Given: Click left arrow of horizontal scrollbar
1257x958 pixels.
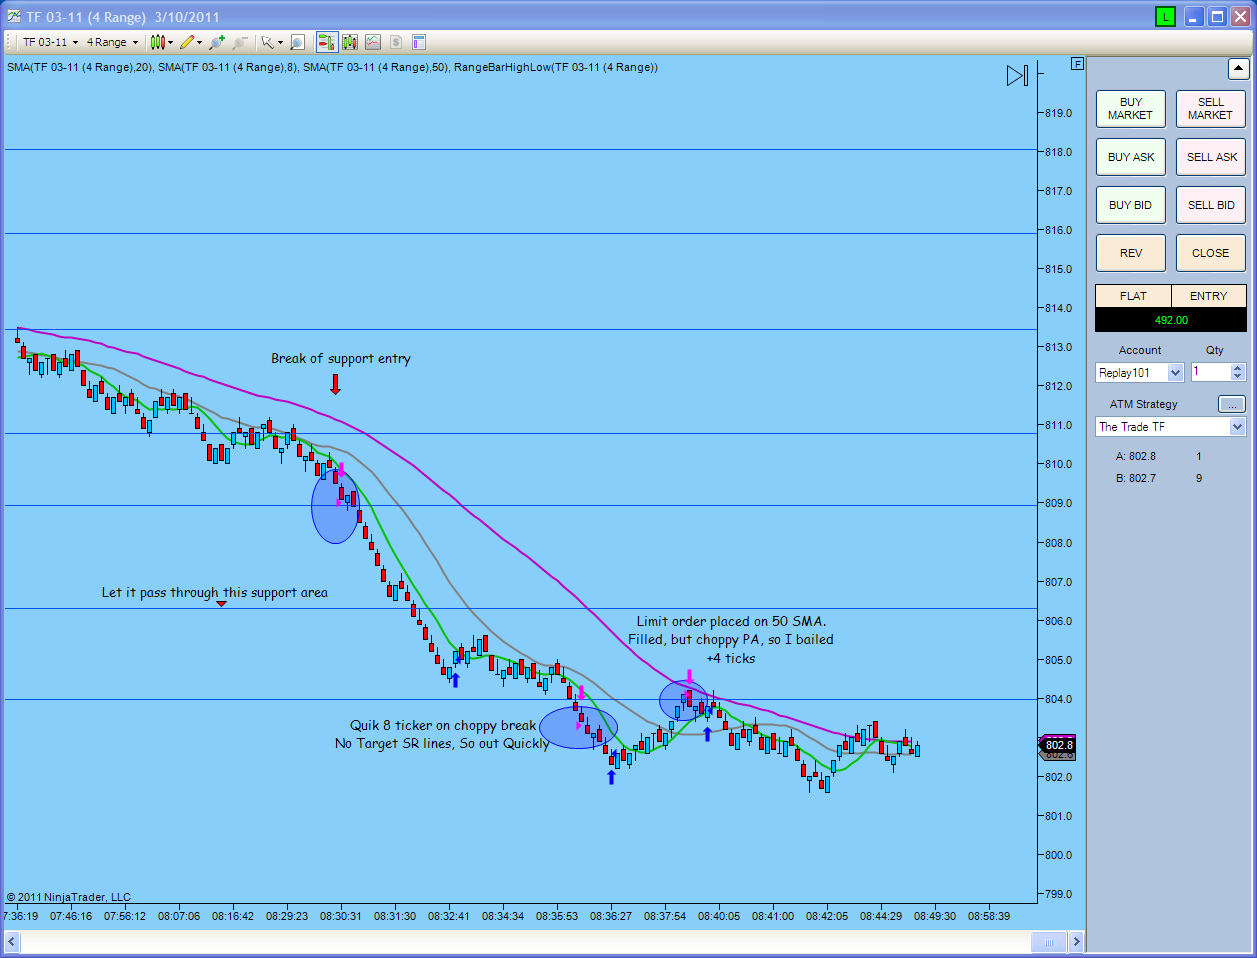Looking at the screenshot, I should [12, 942].
